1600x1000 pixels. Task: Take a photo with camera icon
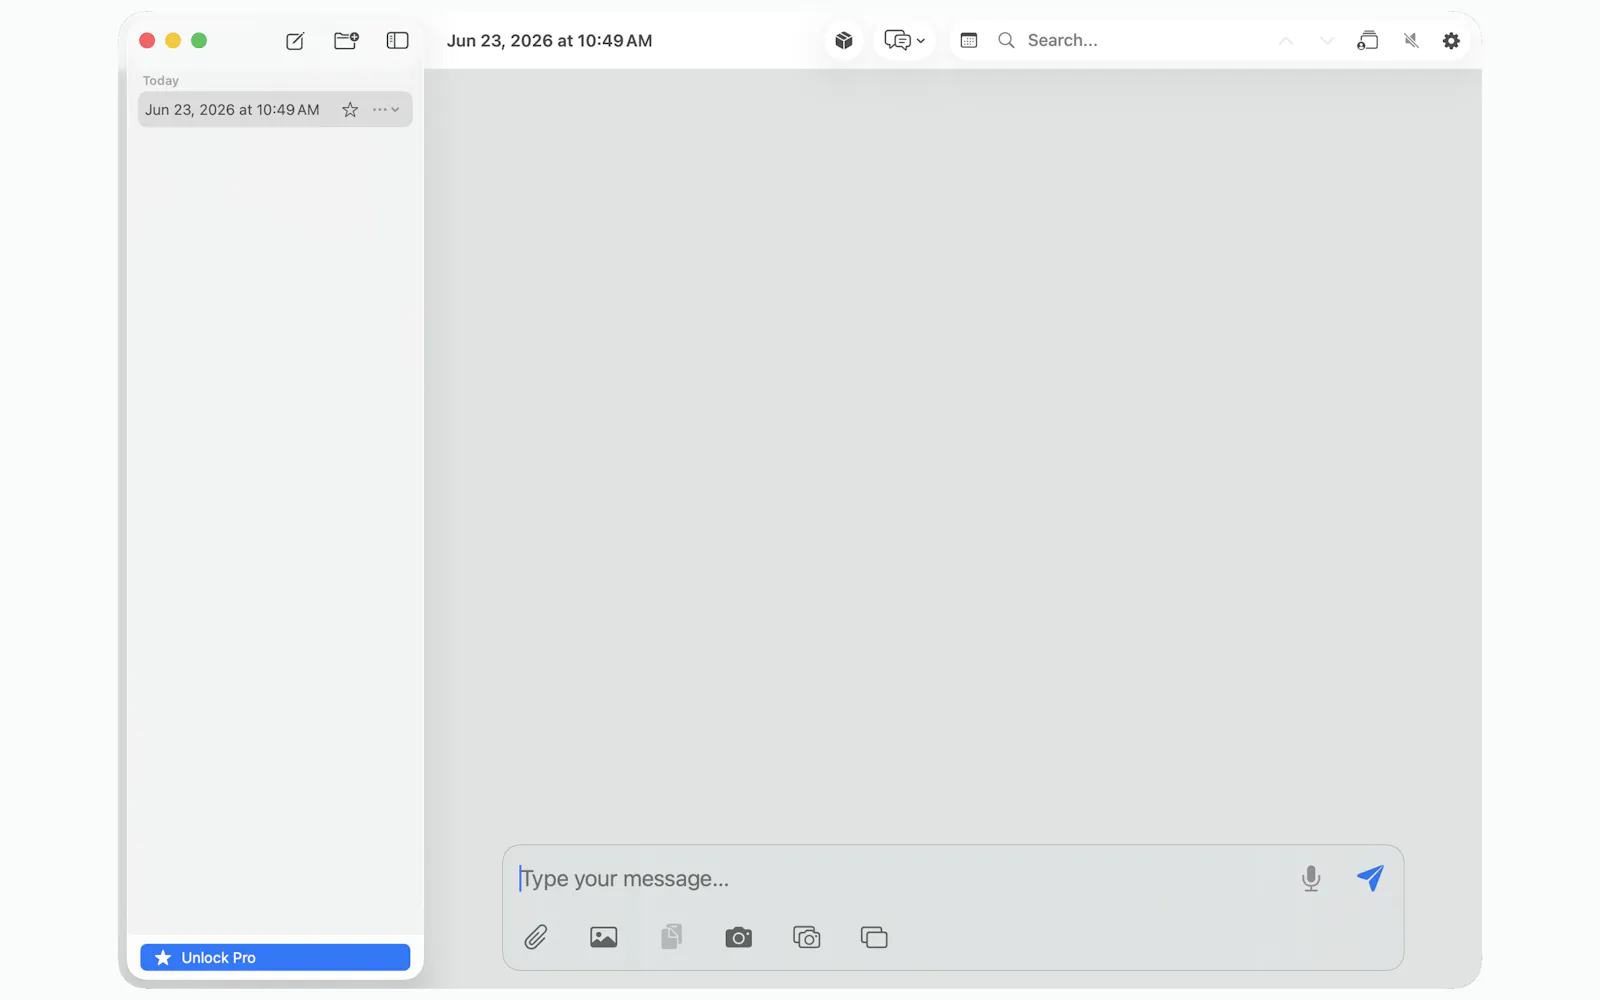[x=738, y=937]
